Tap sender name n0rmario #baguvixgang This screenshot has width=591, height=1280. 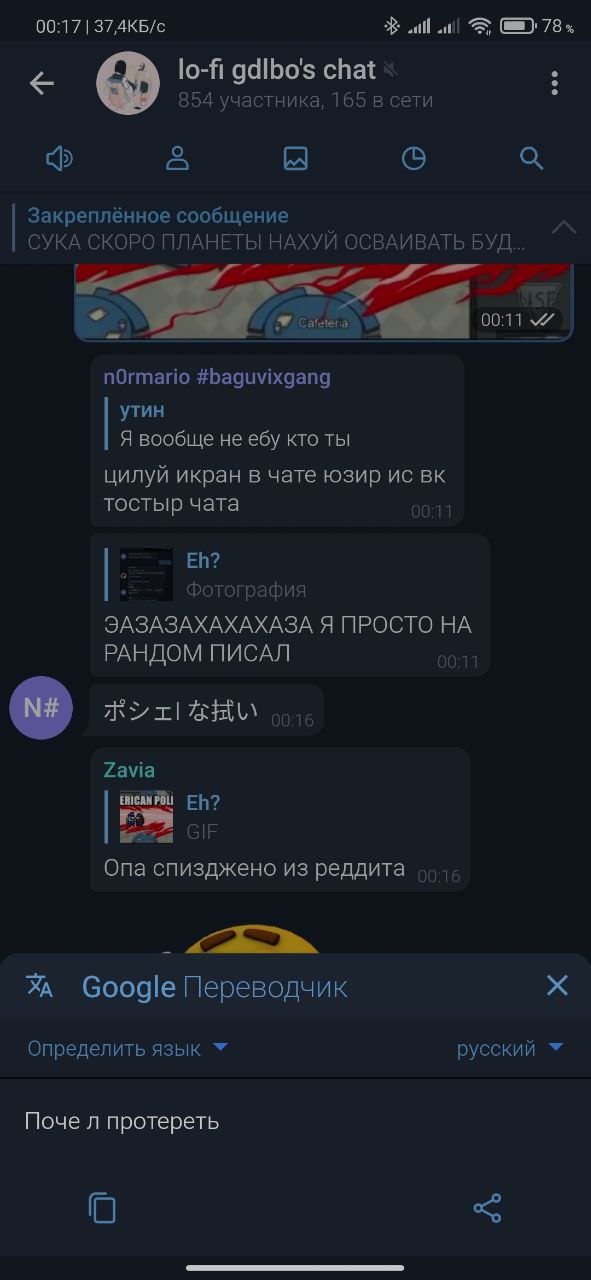[217, 377]
